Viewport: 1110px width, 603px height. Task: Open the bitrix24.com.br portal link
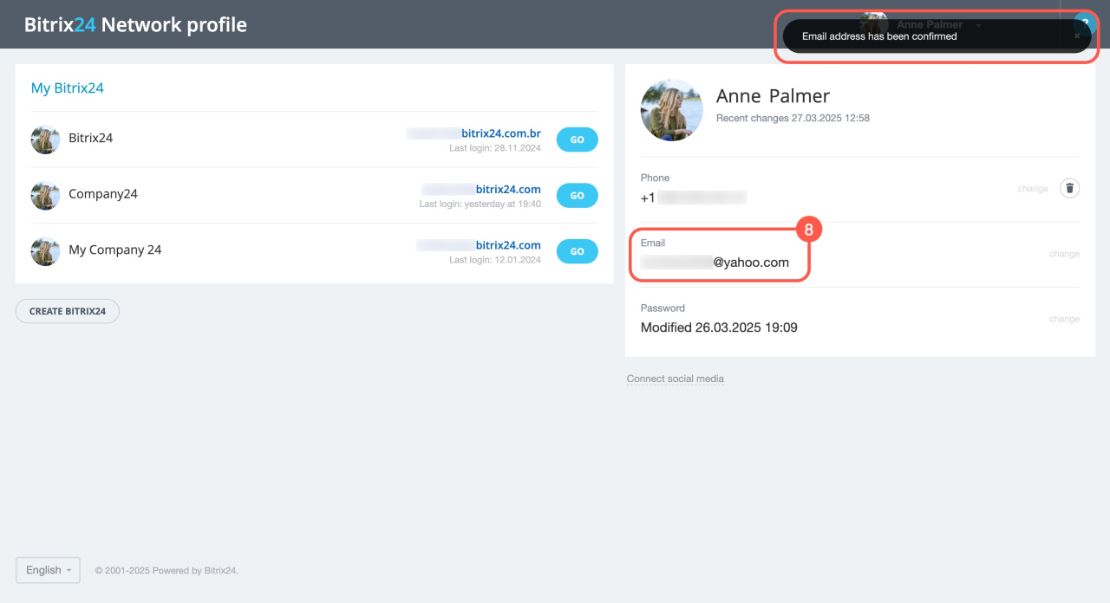500,133
